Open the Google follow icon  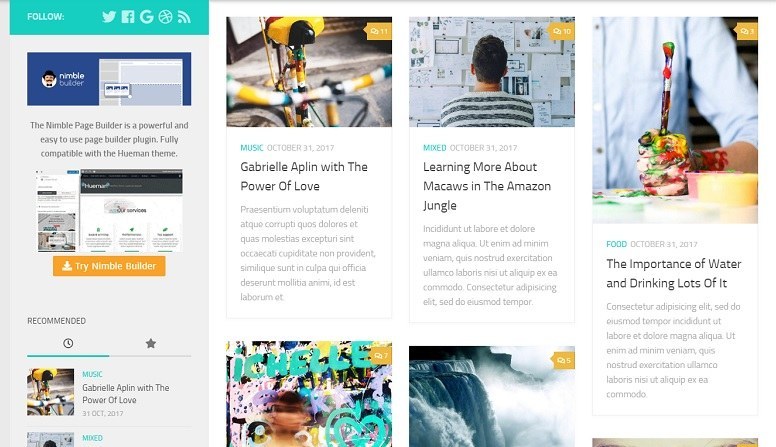coord(146,17)
